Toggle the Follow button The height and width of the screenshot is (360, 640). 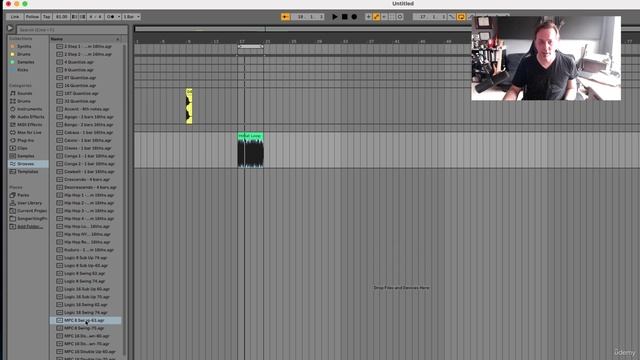pos(32,17)
